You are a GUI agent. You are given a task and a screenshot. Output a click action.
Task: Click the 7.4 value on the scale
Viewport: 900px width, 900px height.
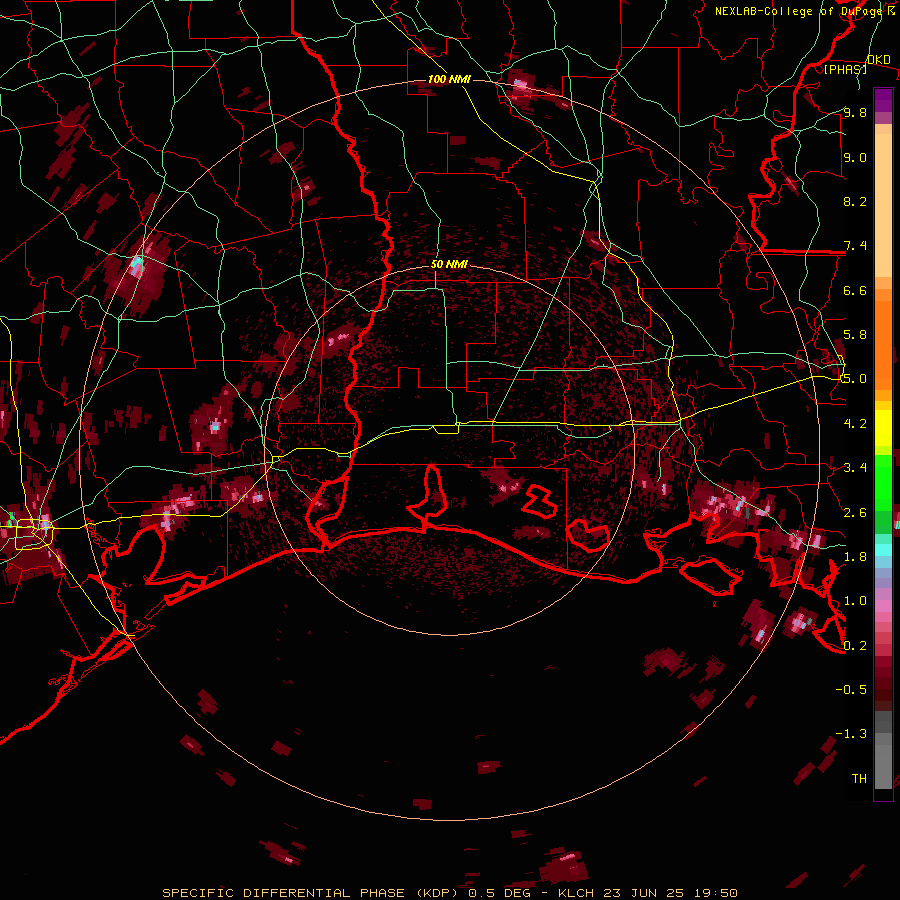(855, 246)
